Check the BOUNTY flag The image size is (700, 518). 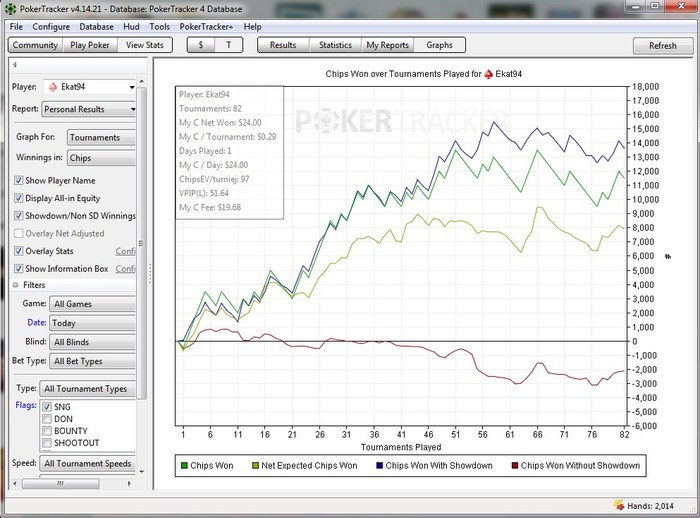pyautogui.click(x=47, y=431)
